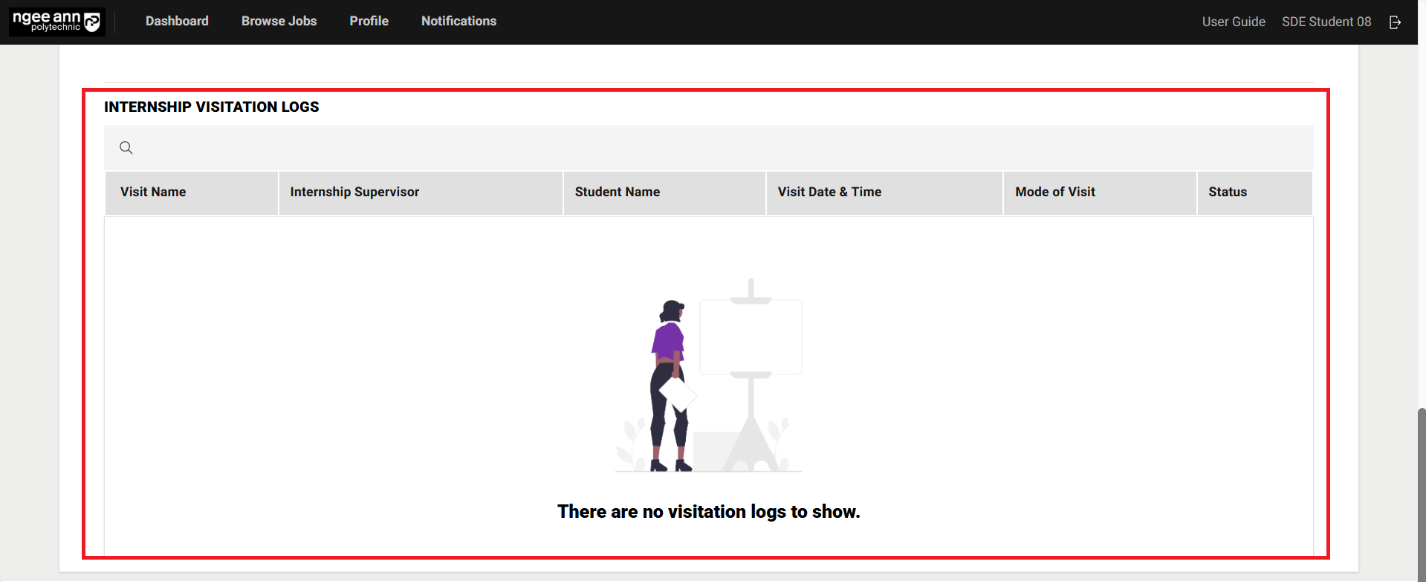The height and width of the screenshot is (582, 1426).
Task: Sort by the Visit Date & Time column
Action: coord(830,192)
